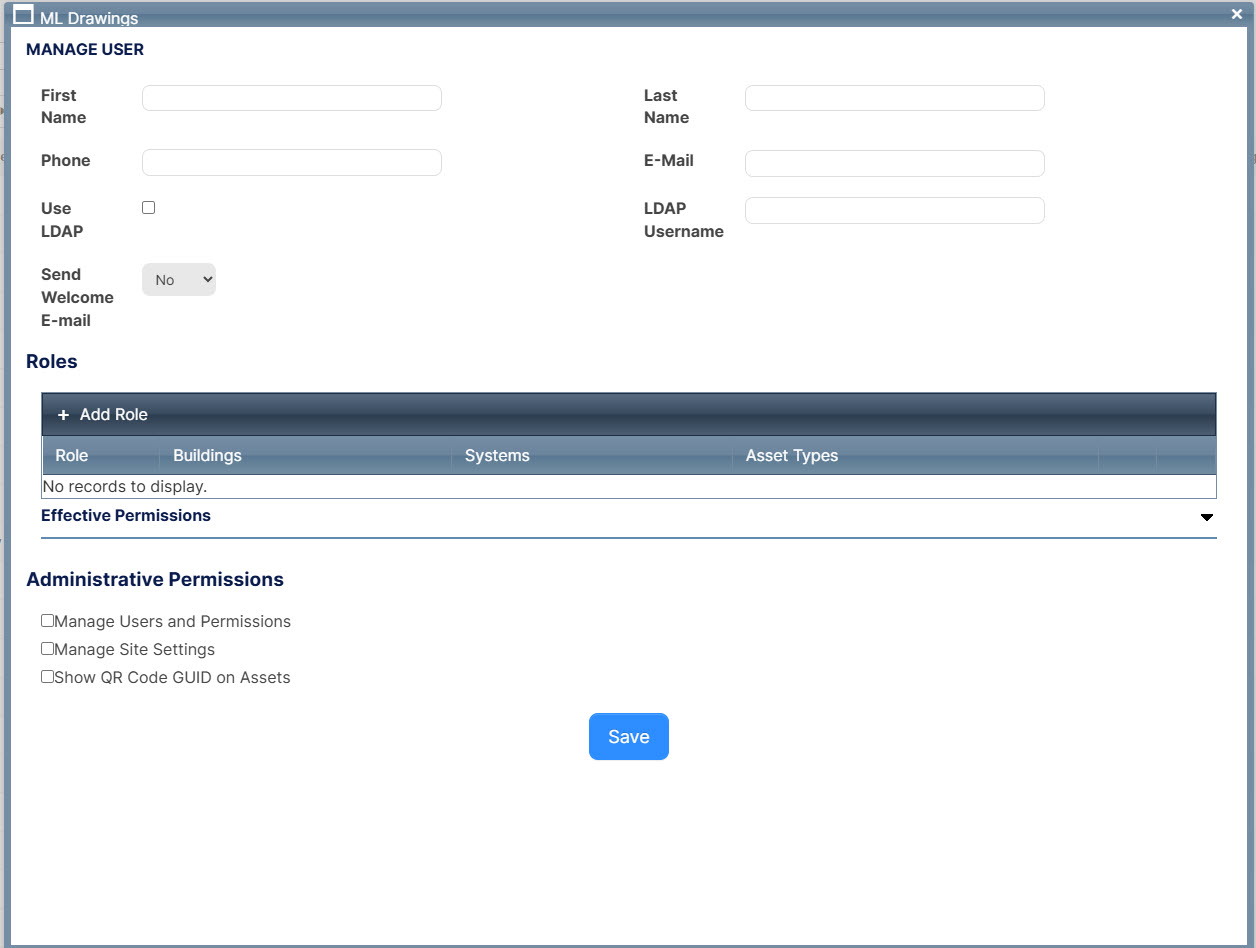Click the Save button
The image size is (1256, 948).
629,737
